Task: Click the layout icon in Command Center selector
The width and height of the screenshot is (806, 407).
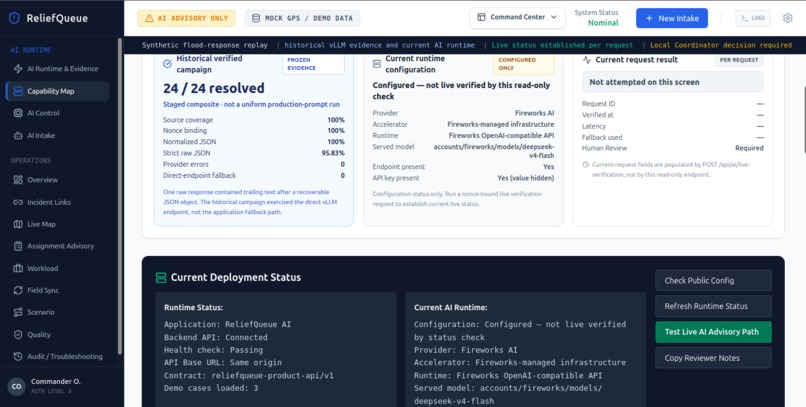Action: point(481,17)
